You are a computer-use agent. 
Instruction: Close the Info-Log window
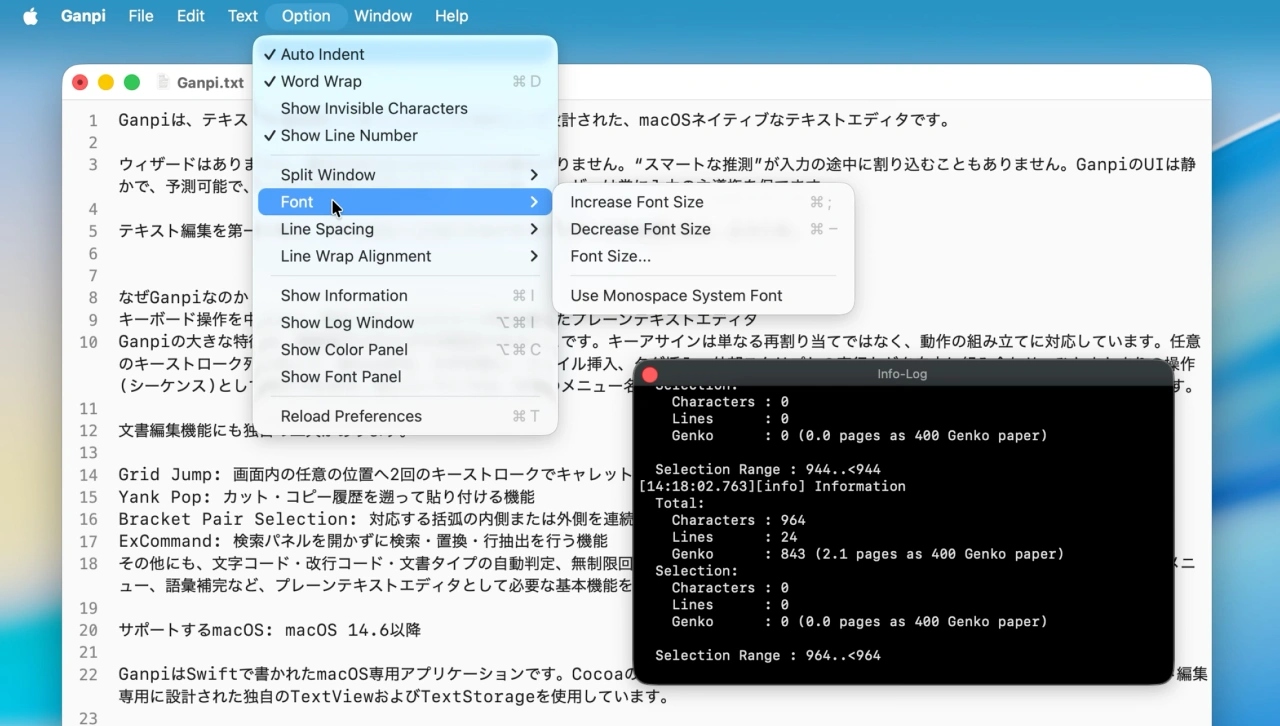tap(649, 375)
